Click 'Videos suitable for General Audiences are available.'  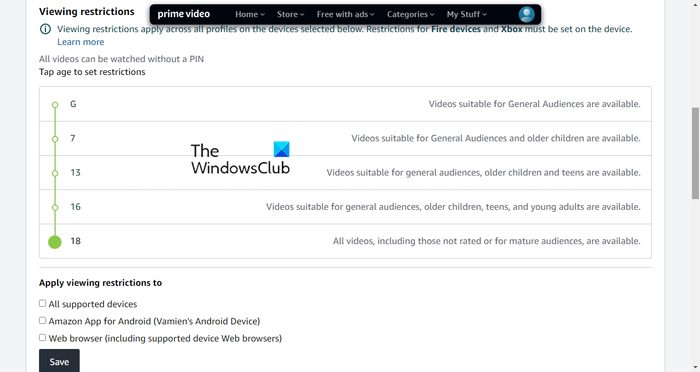(534, 104)
